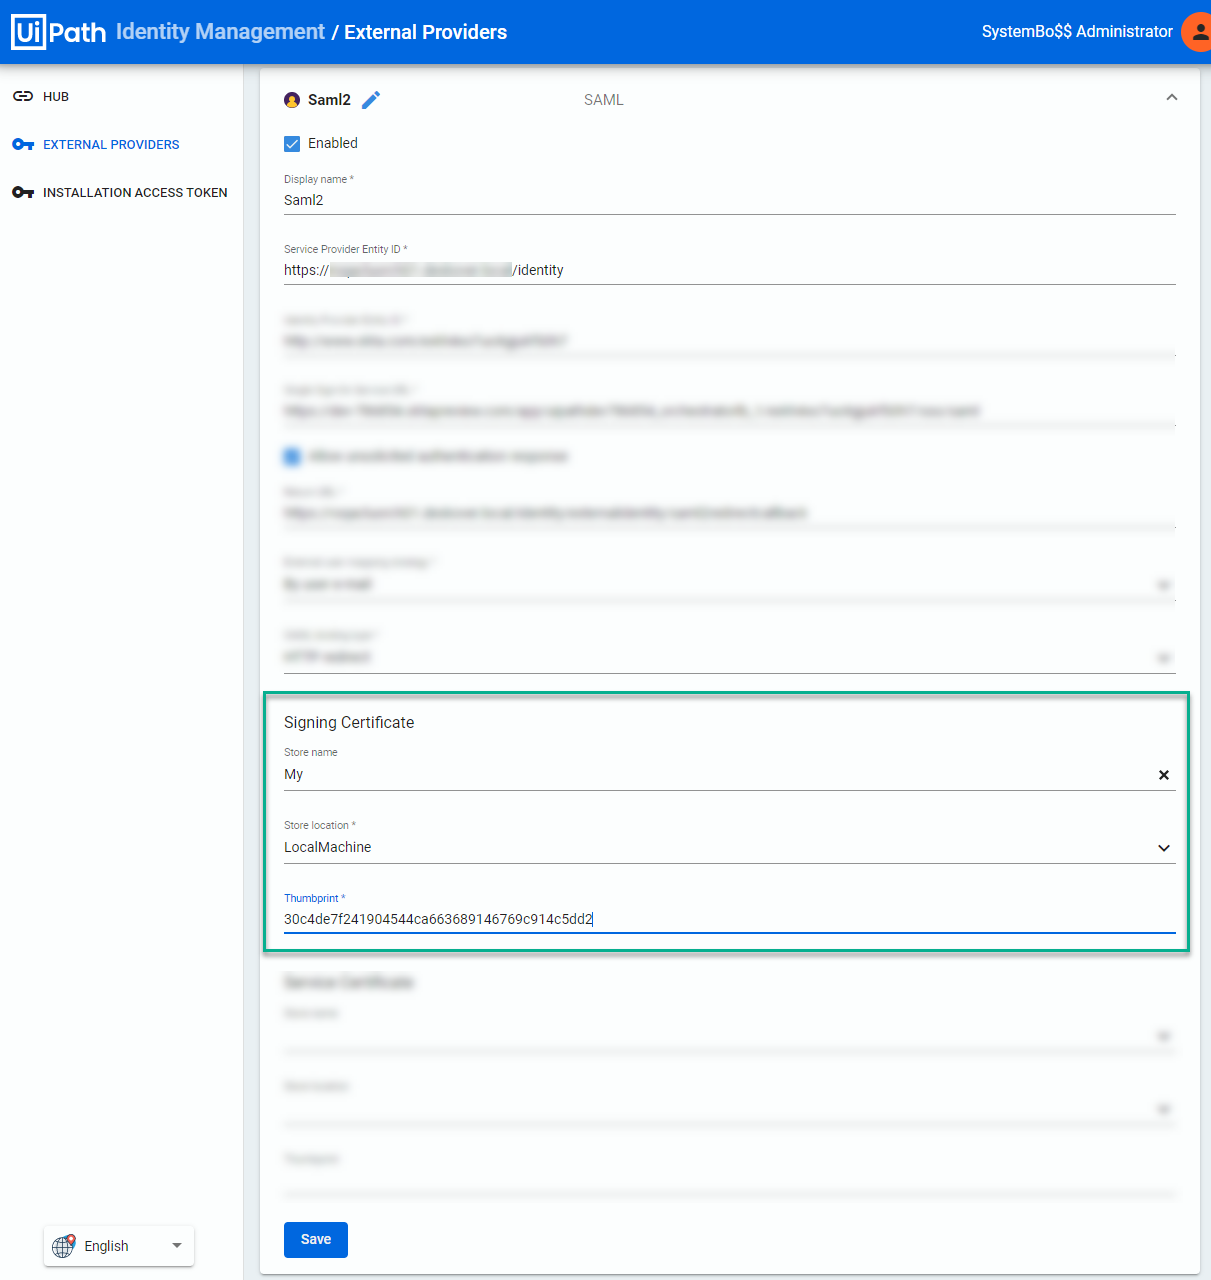Click the Display name input field
This screenshot has width=1211, height=1280.
click(x=730, y=201)
